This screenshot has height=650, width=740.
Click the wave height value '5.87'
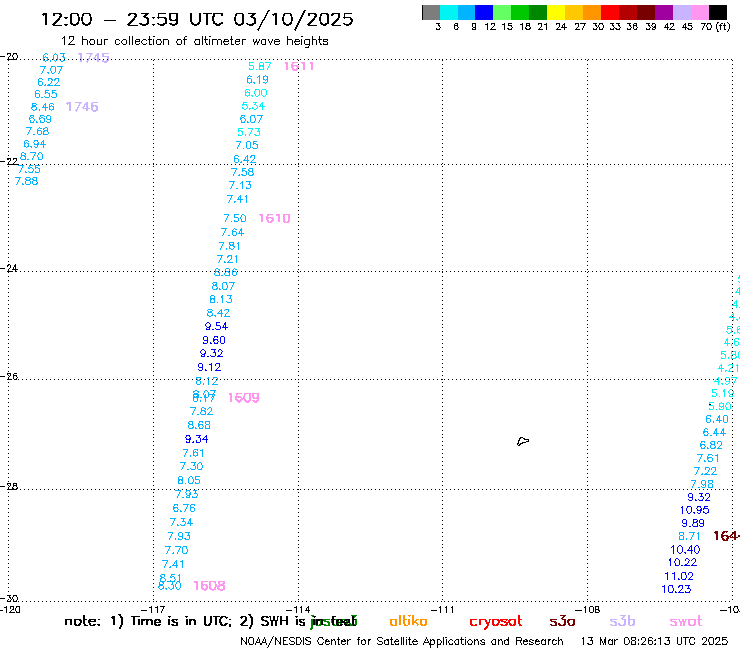point(260,67)
